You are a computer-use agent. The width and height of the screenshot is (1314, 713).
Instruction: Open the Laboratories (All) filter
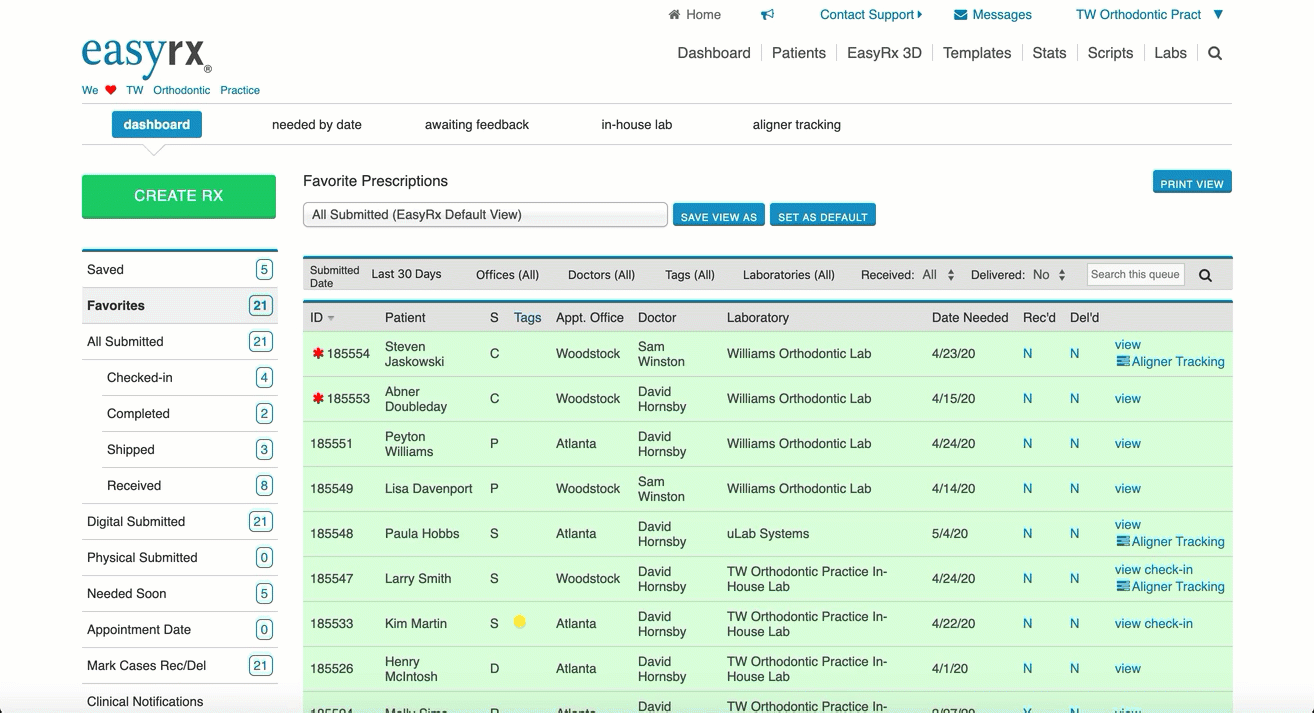click(x=789, y=274)
